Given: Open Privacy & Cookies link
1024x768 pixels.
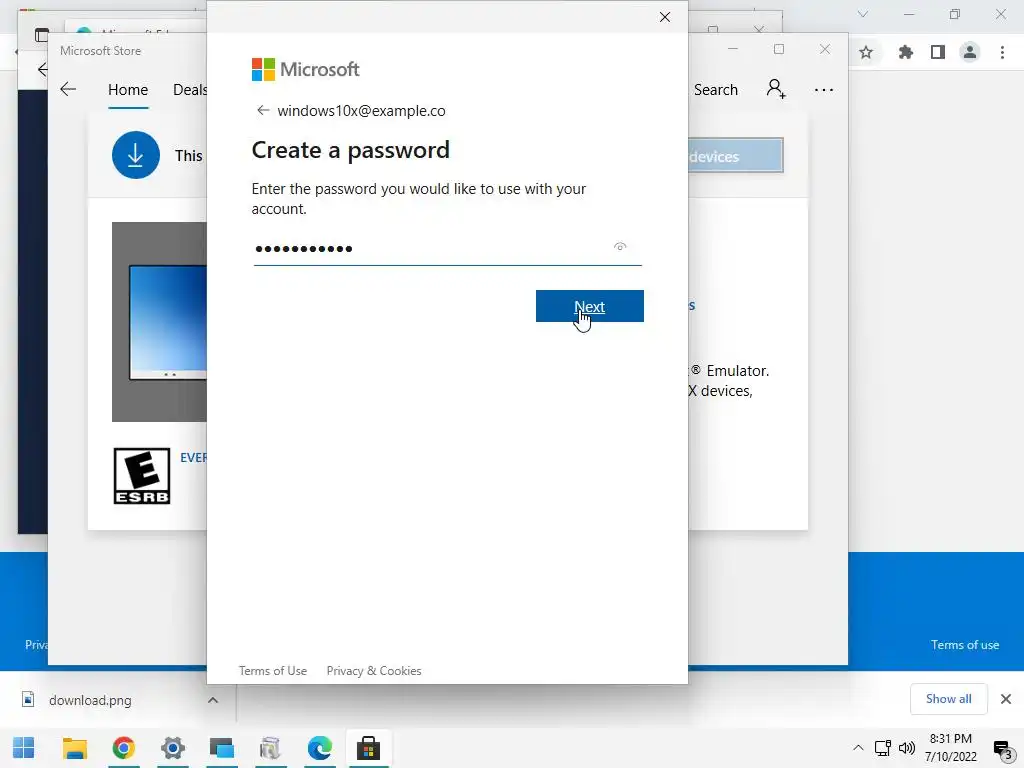Looking at the screenshot, I should coord(374,671).
